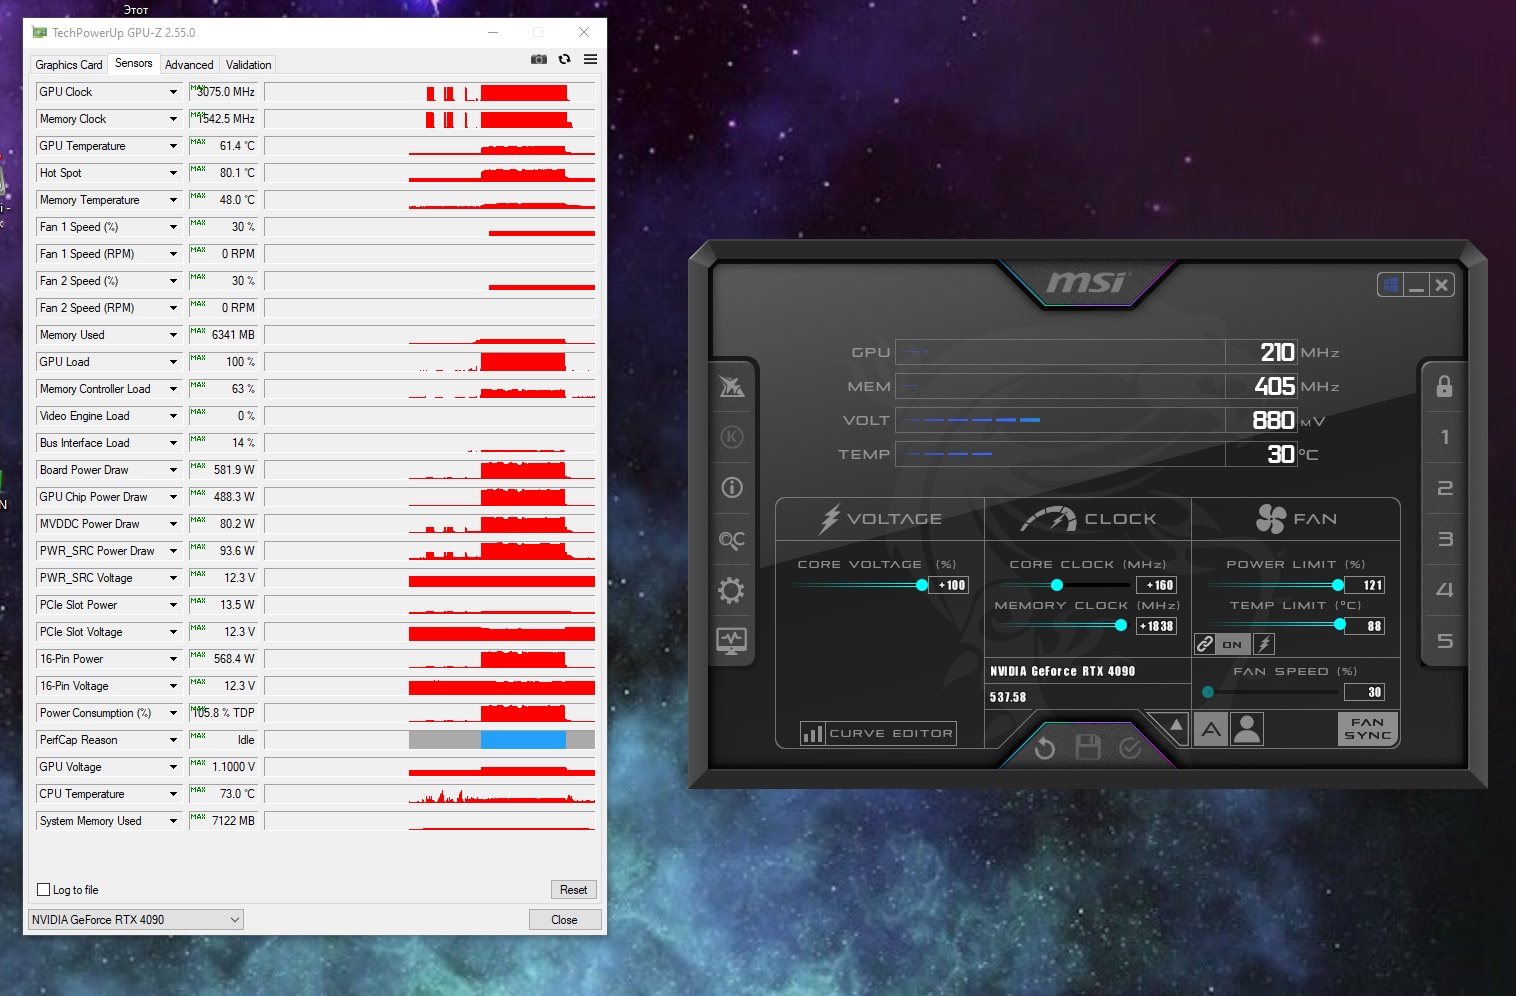Viewport: 1516px width, 996px height.
Task: Expand the Hot Spot sensor dropdown
Action: pyautogui.click(x=173, y=173)
